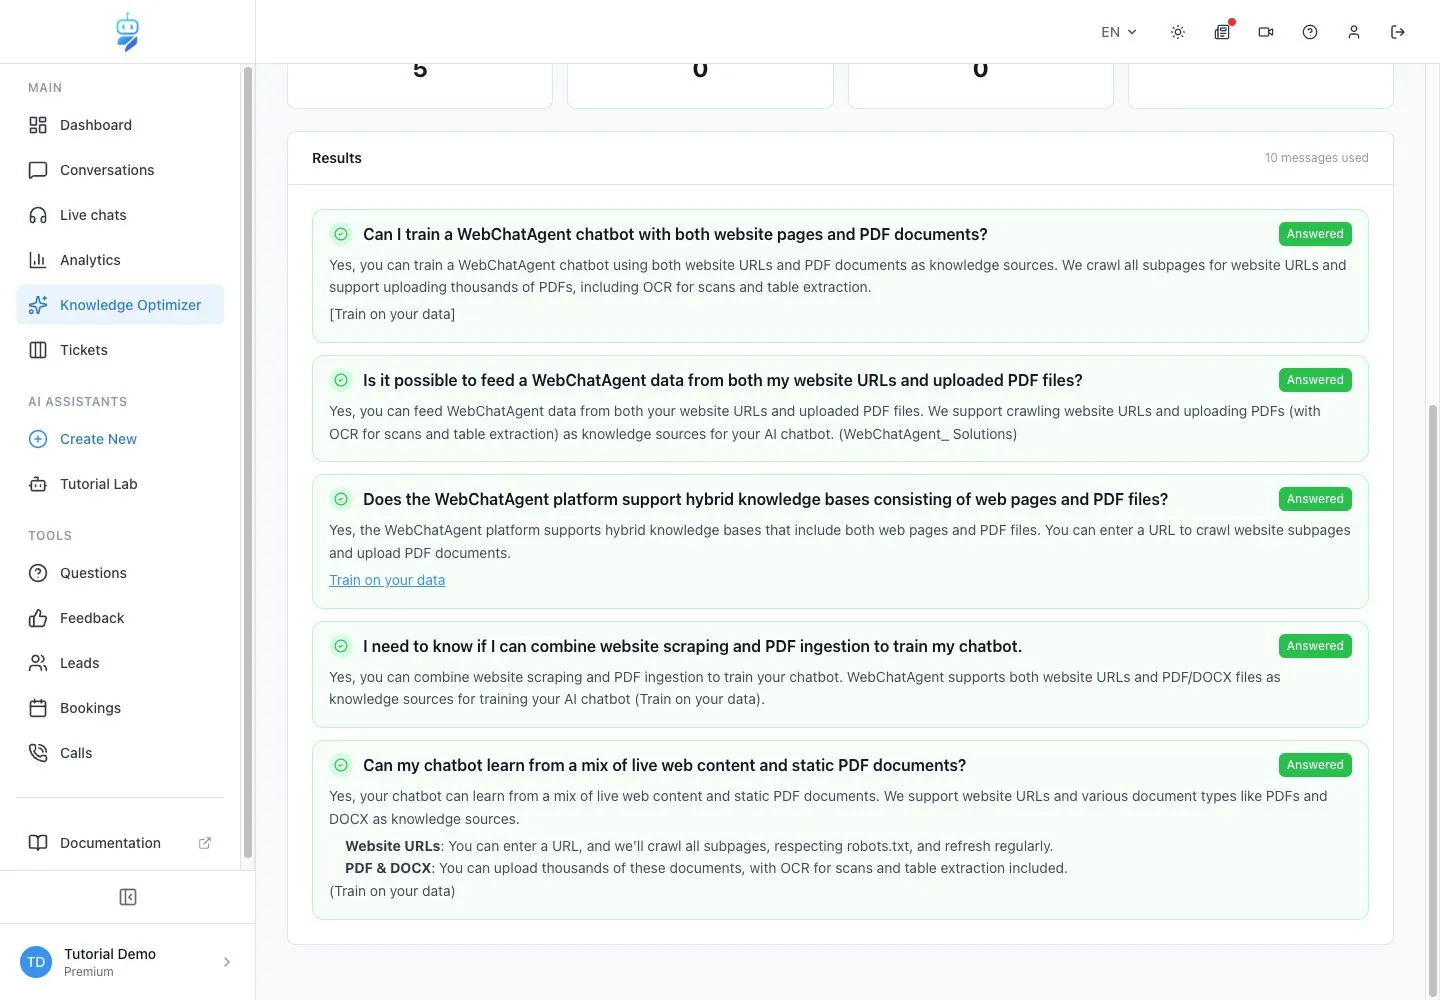
Task: Click the WebChatAgent robot logo
Action: coord(127,32)
